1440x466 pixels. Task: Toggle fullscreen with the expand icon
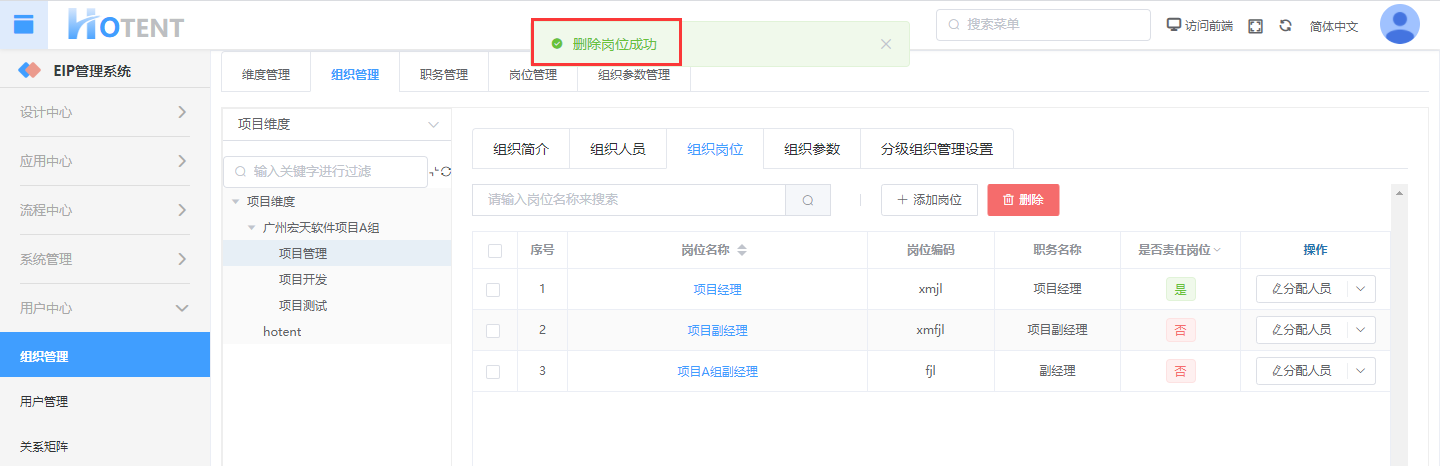click(1255, 25)
